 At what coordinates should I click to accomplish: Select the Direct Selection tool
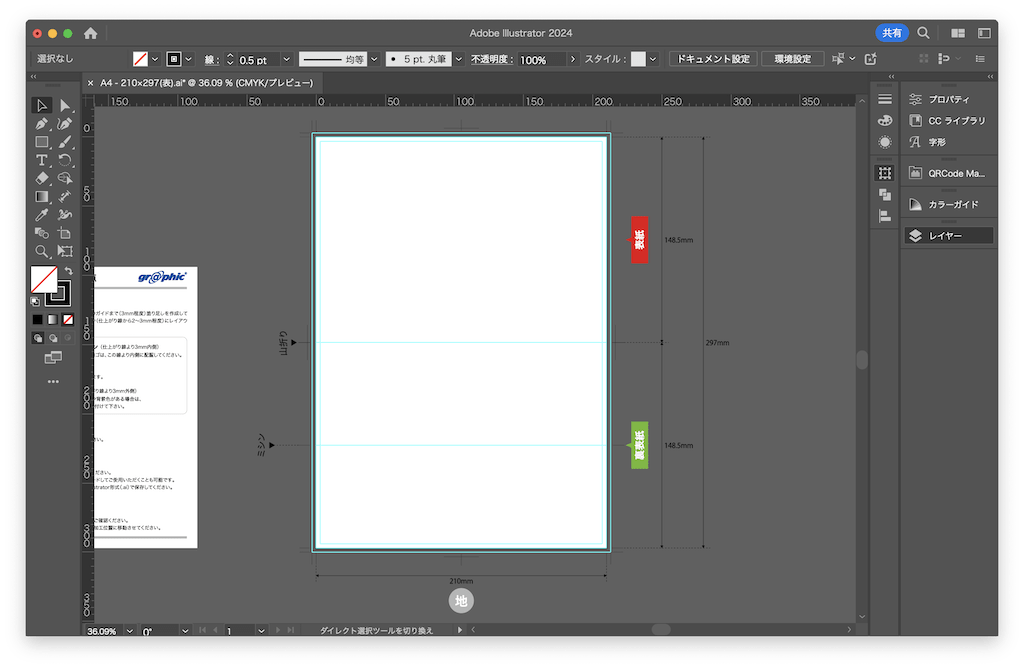click(x=65, y=106)
